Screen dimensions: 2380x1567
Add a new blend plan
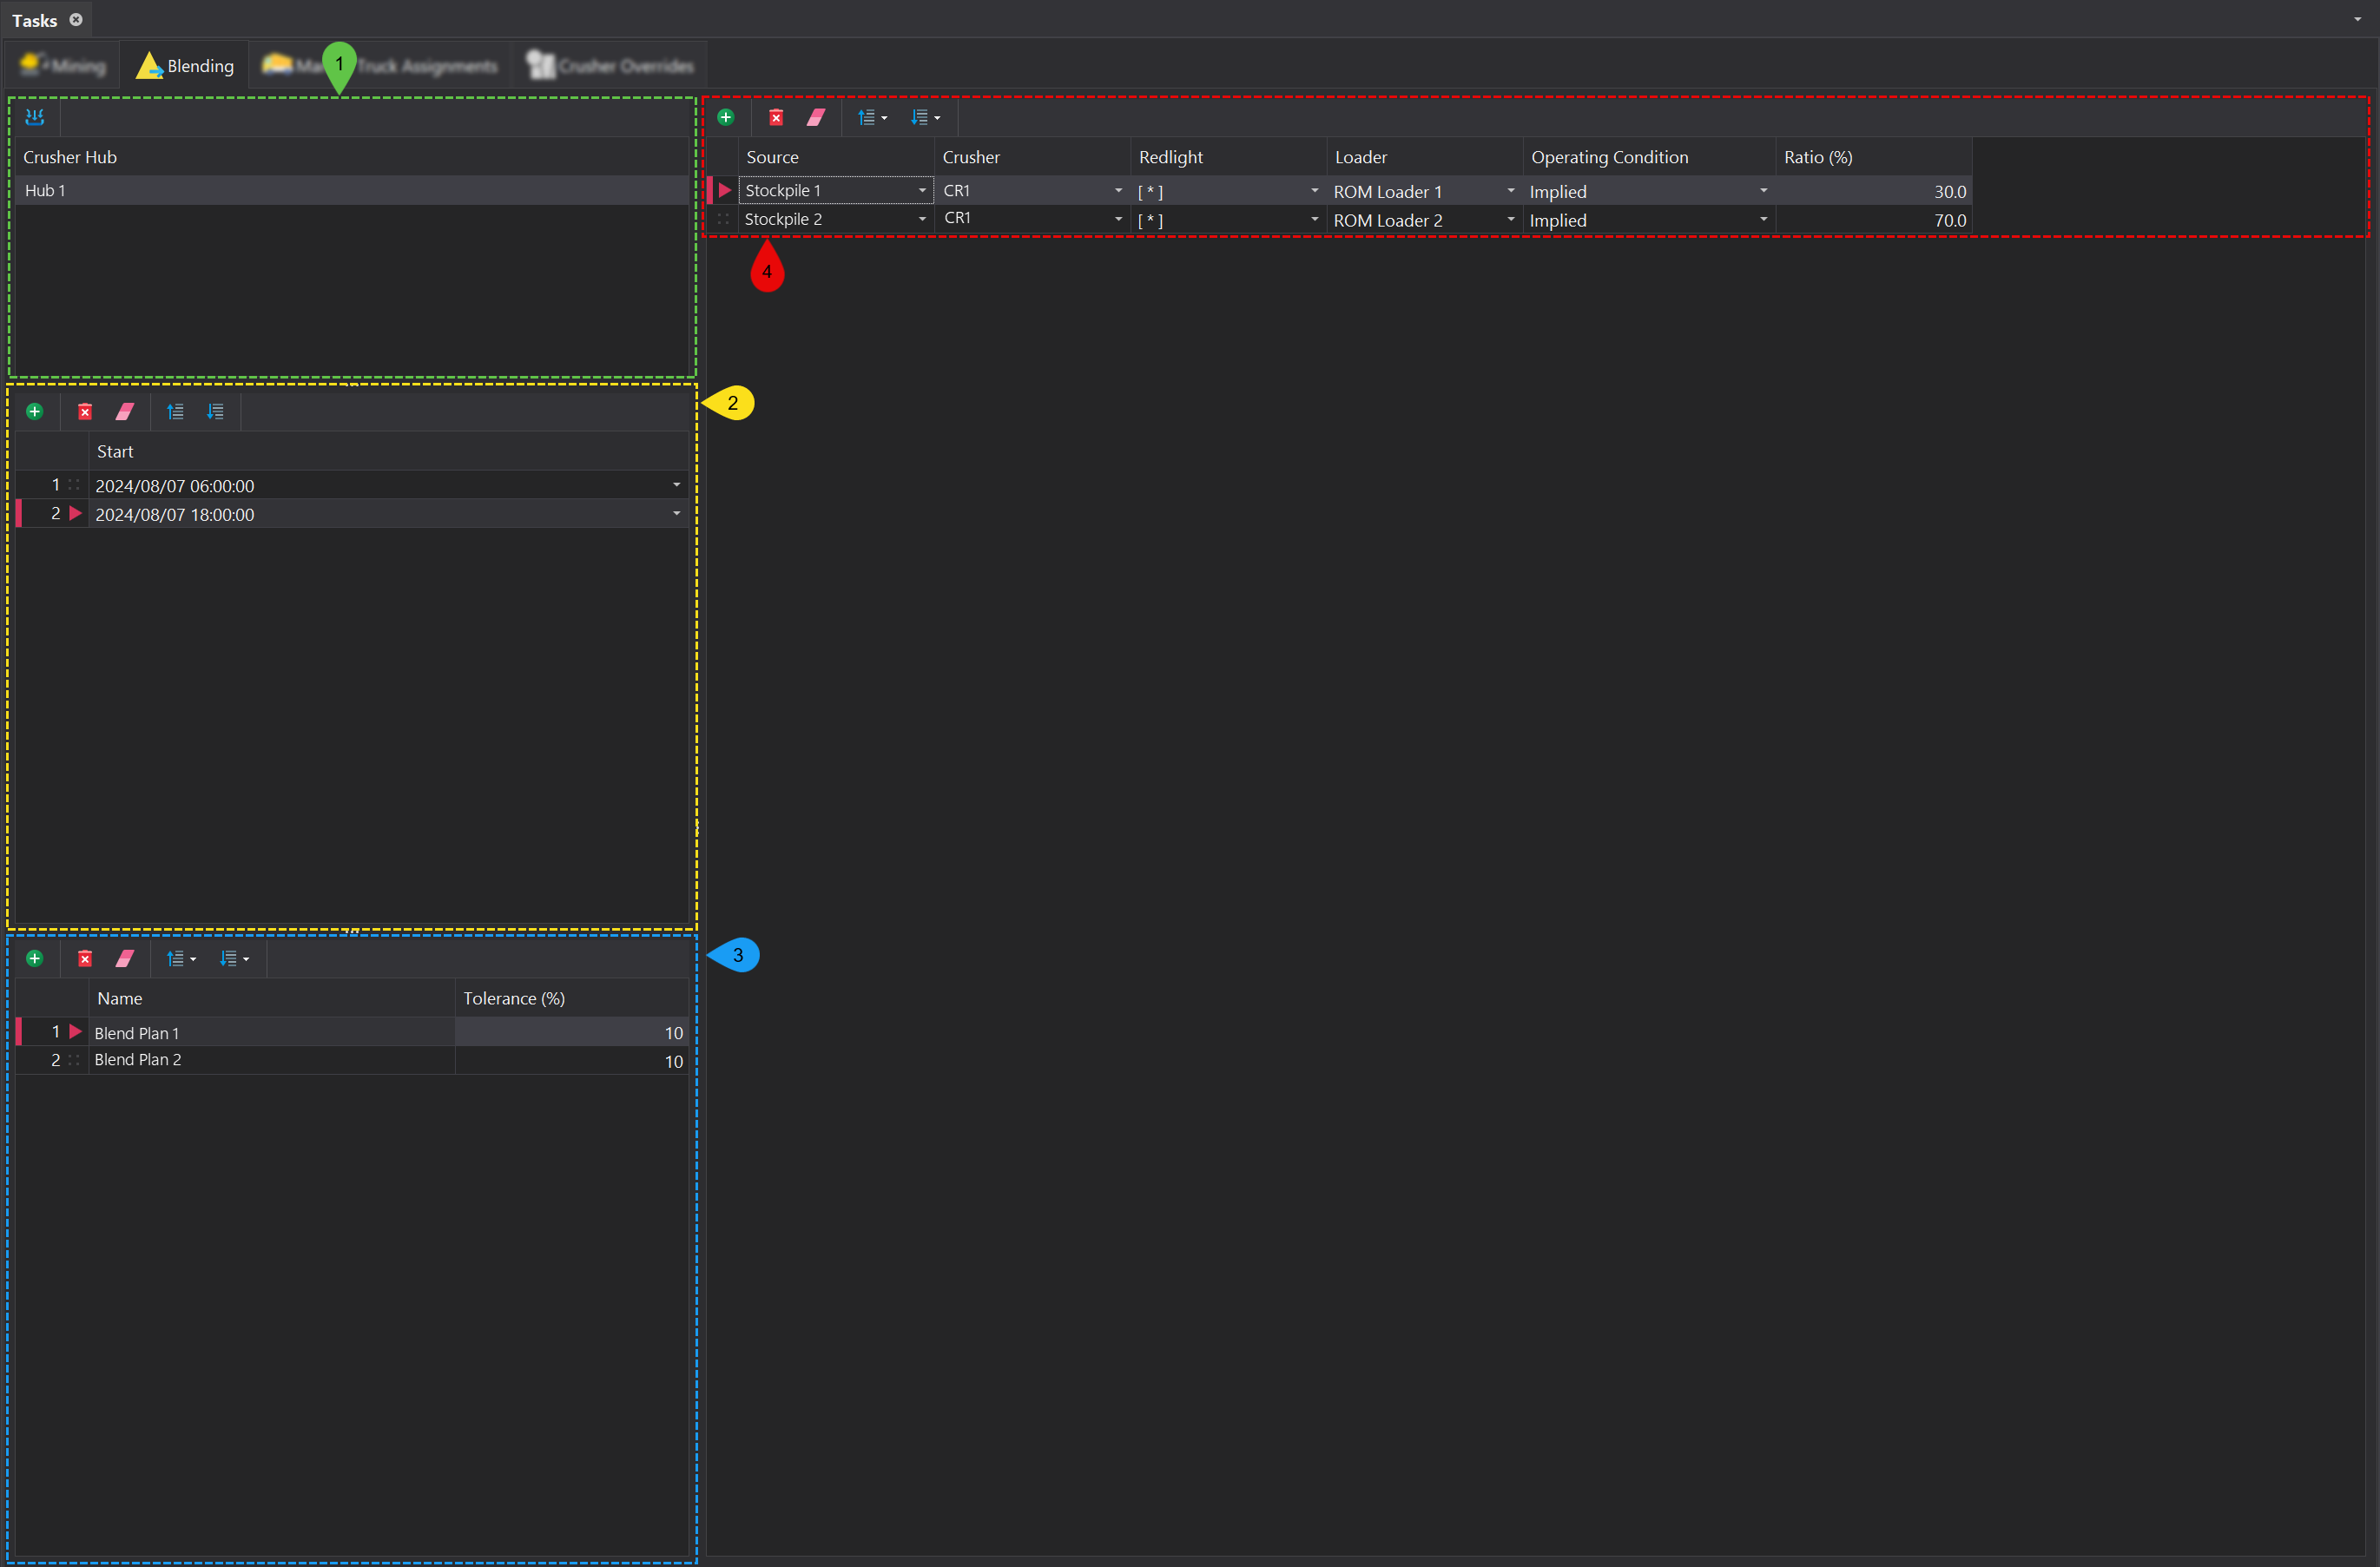coord(35,958)
